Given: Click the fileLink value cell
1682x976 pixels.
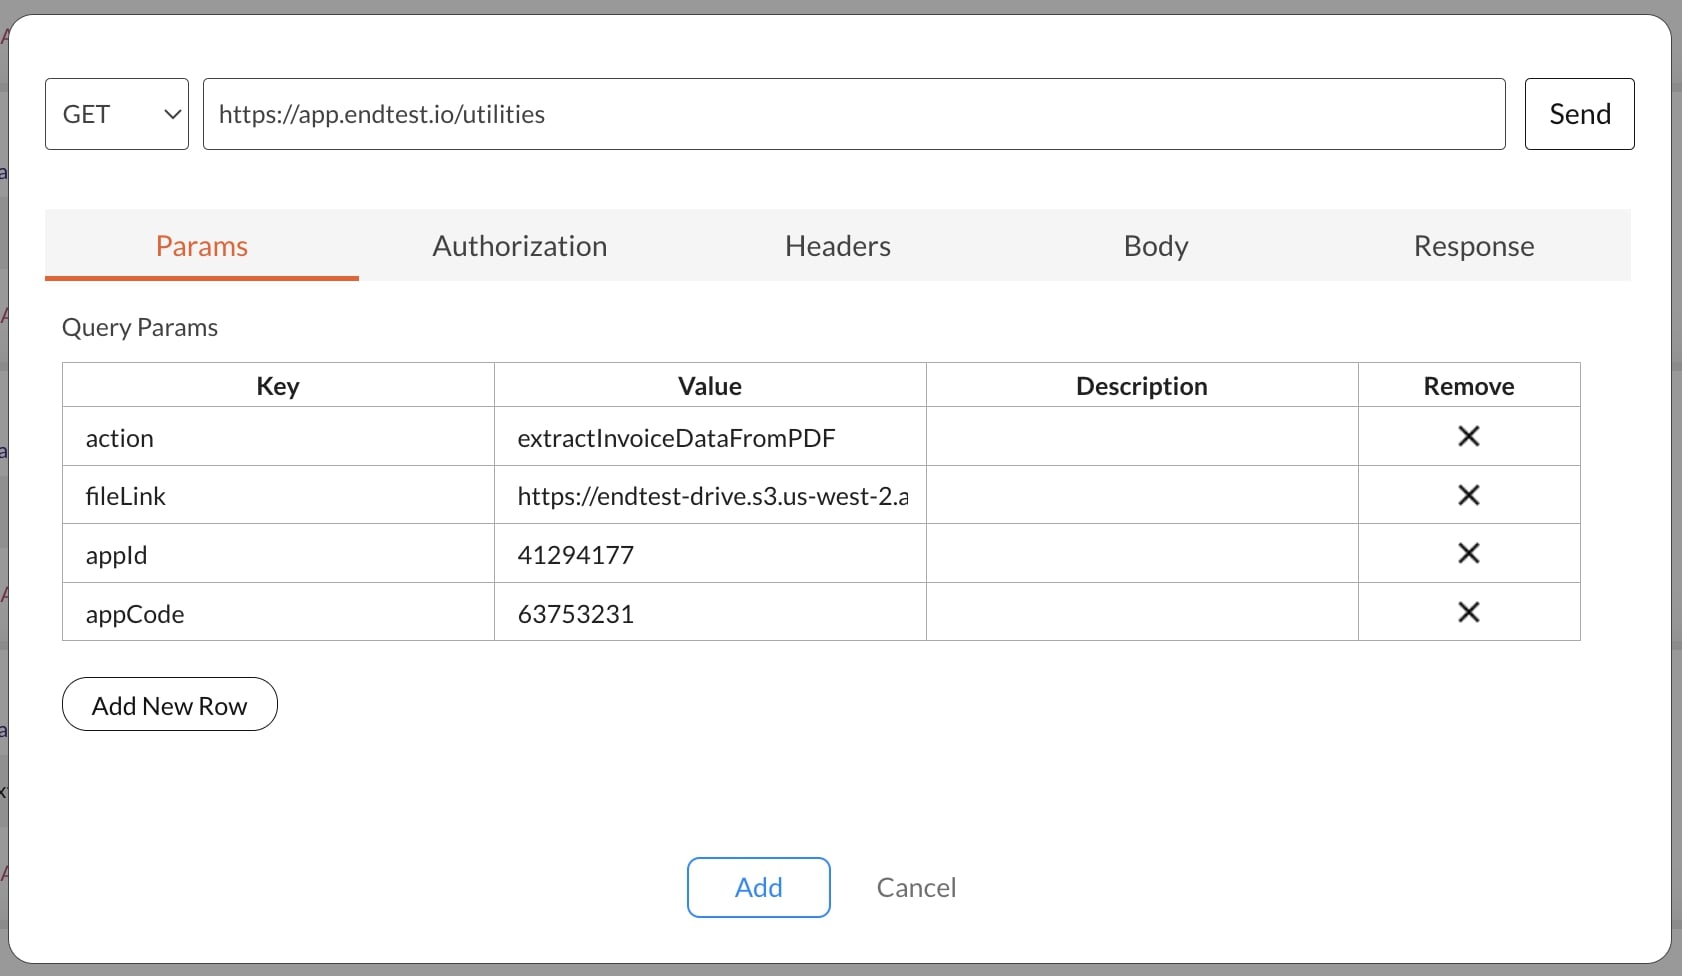Looking at the screenshot, I should [x=709, y=495].
